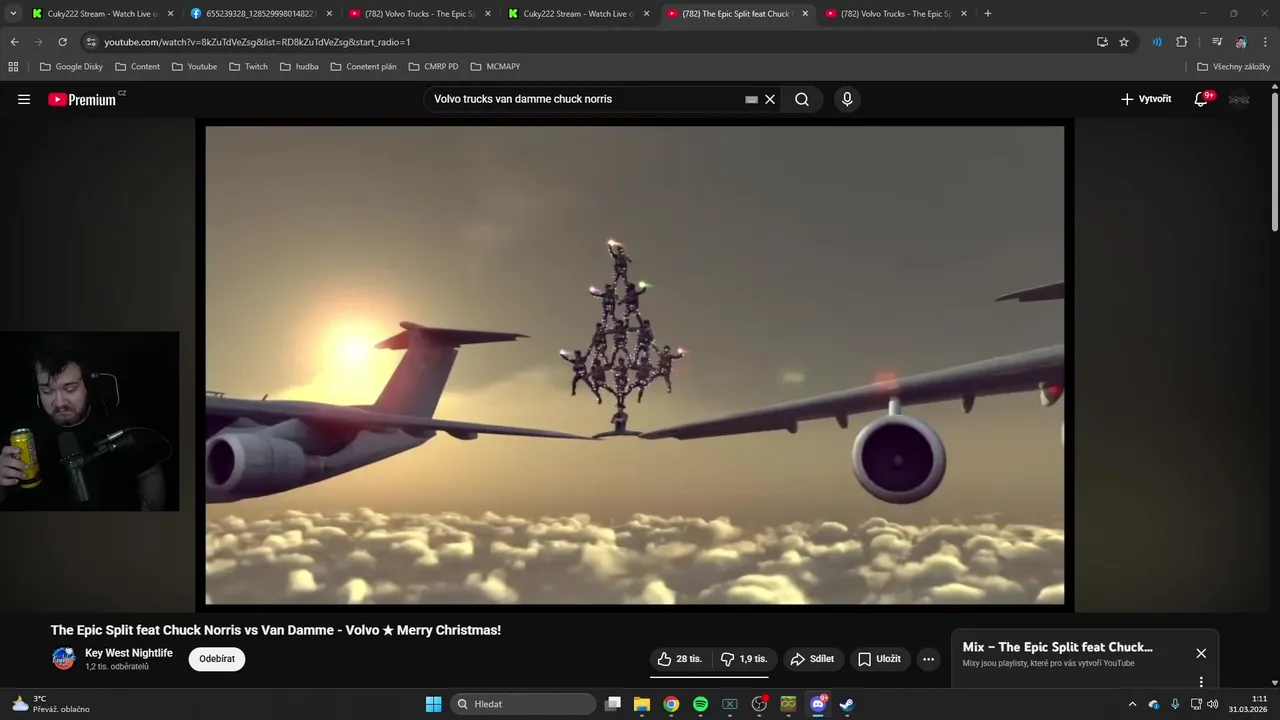This screenshot has height=720, width=1280.
Task: Open Conetent plán bookmark folder
Action: point(363,67)
